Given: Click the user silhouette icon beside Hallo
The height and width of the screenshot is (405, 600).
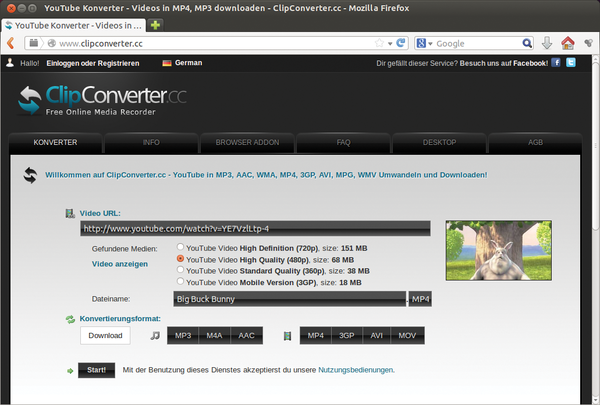Looking at the screenshot, I should pos(10,63).
